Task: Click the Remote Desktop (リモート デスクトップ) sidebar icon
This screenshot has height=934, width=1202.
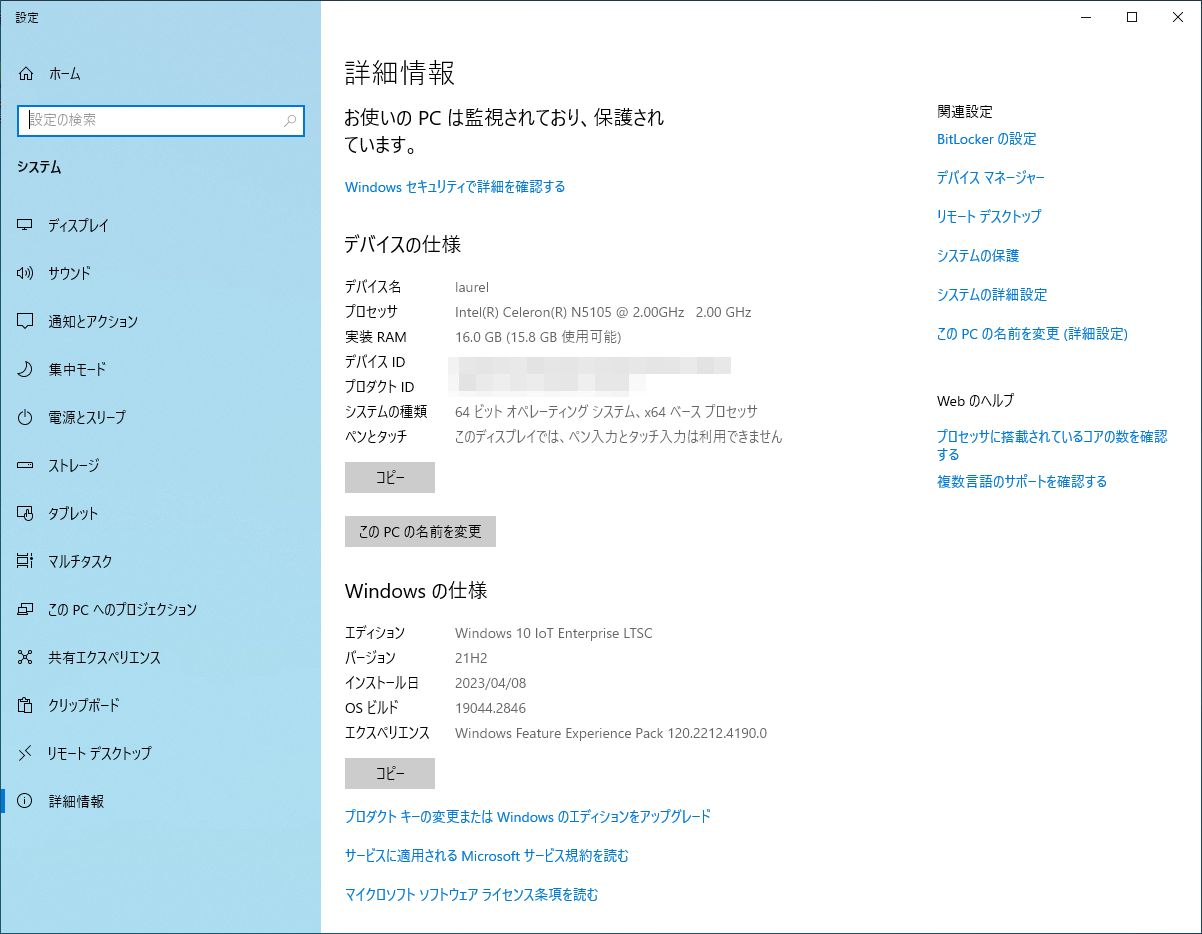Action: click(26, 754)
